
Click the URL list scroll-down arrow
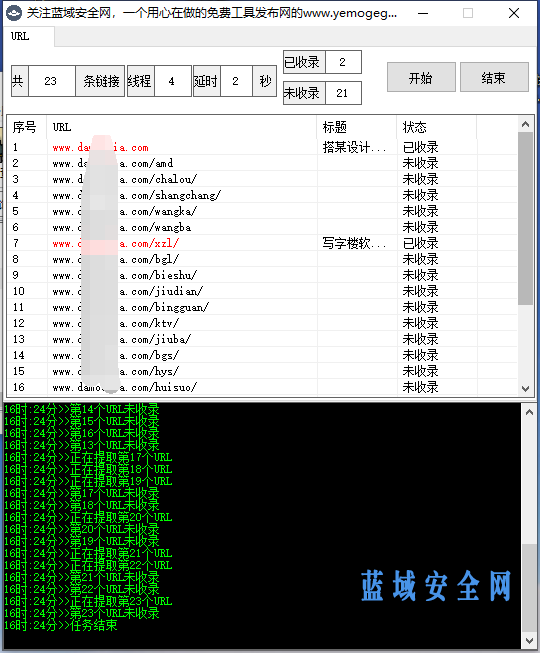525,388
